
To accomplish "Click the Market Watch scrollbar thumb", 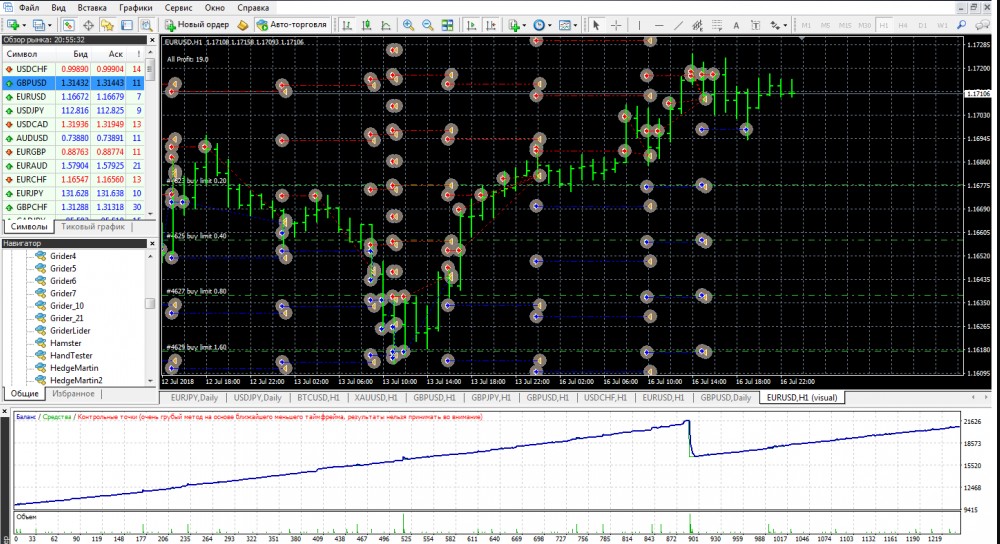I will click(150, 70).
